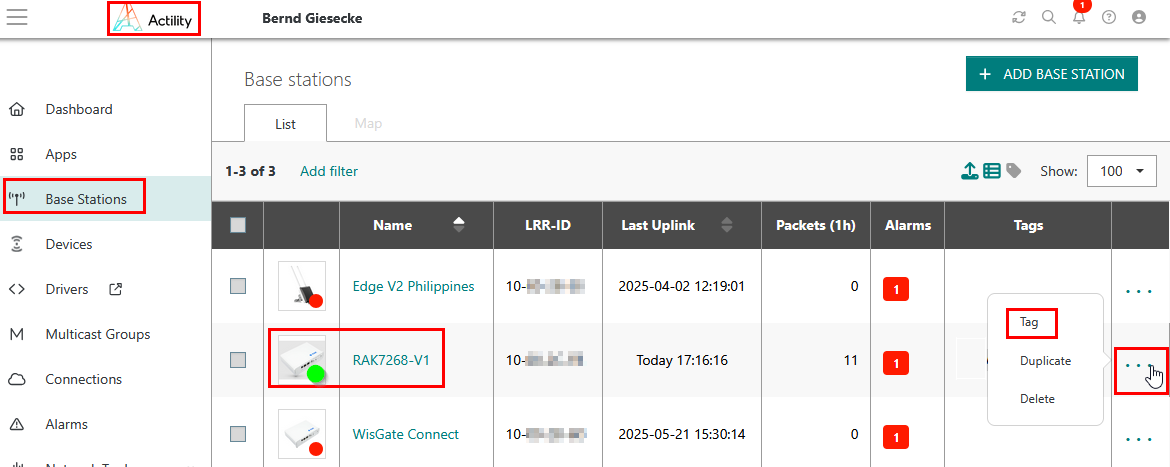
Task: Click the Packets (1h) column header
Action: 816,225
